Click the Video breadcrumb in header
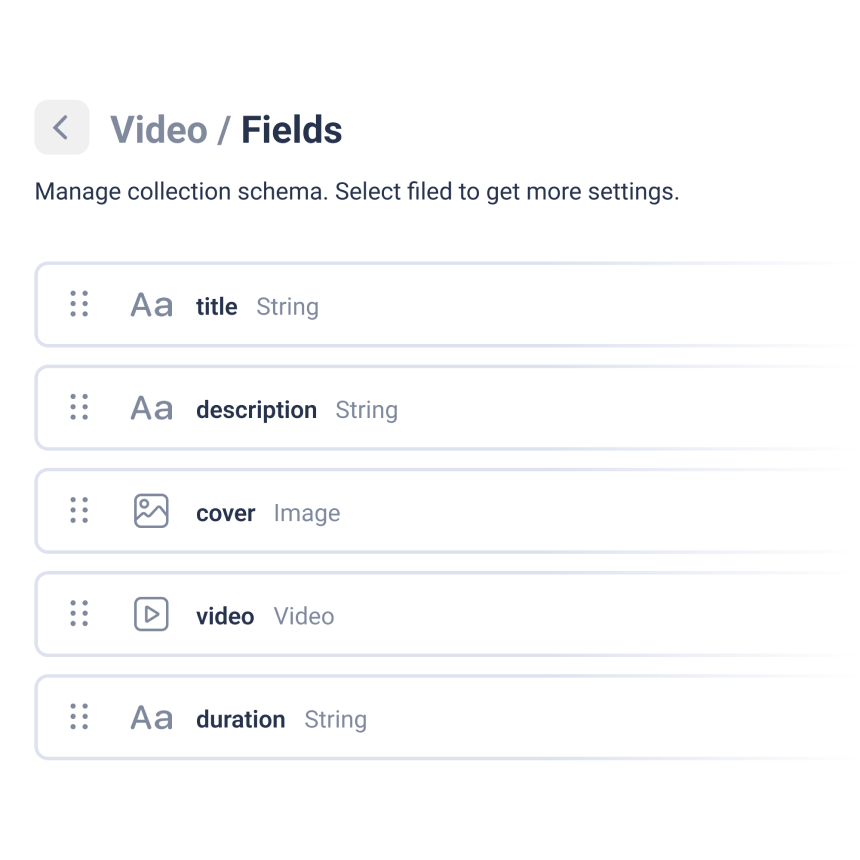The height and width of the screenshot is (860, 860). tap(159, 130)
